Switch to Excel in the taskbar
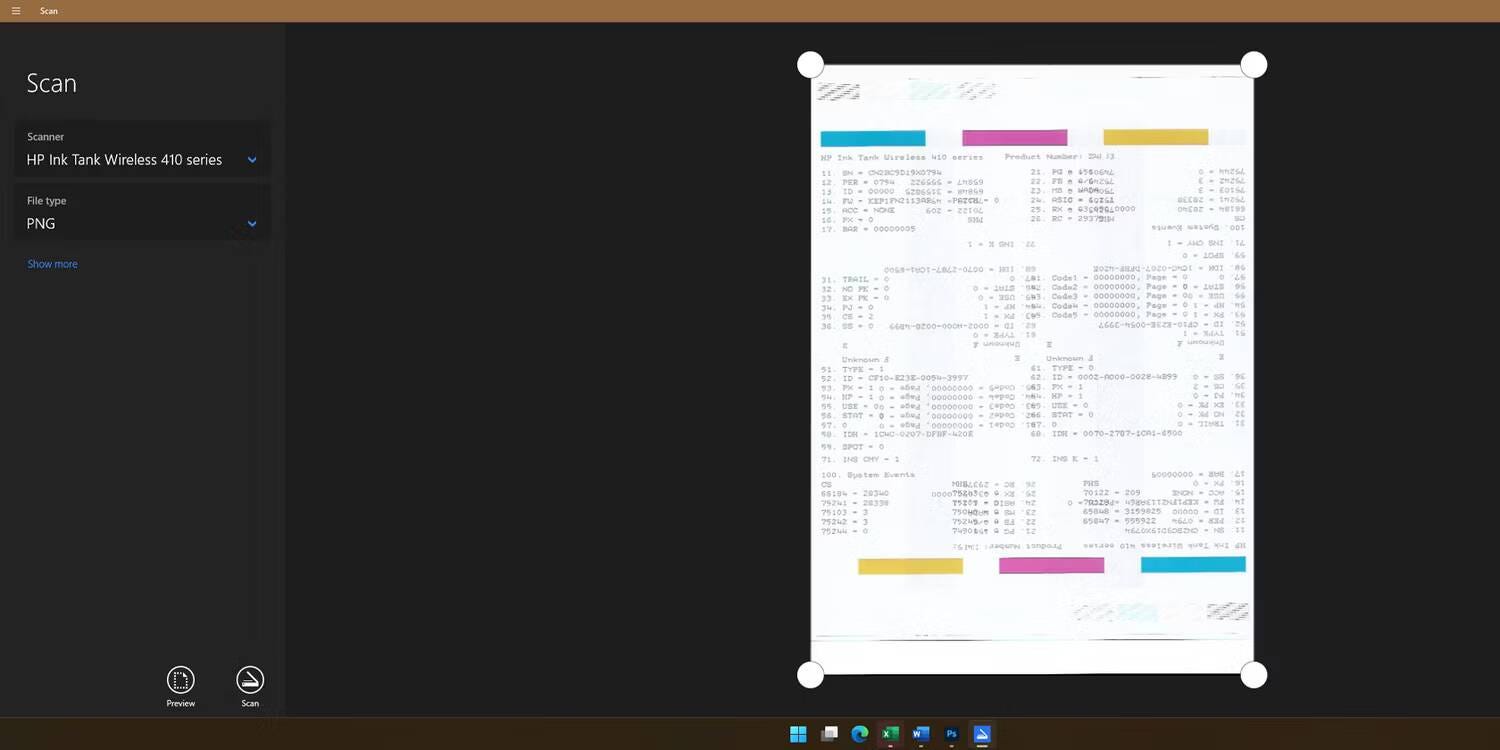Screen dimensions: 1500x750 [x=890, y=735]
